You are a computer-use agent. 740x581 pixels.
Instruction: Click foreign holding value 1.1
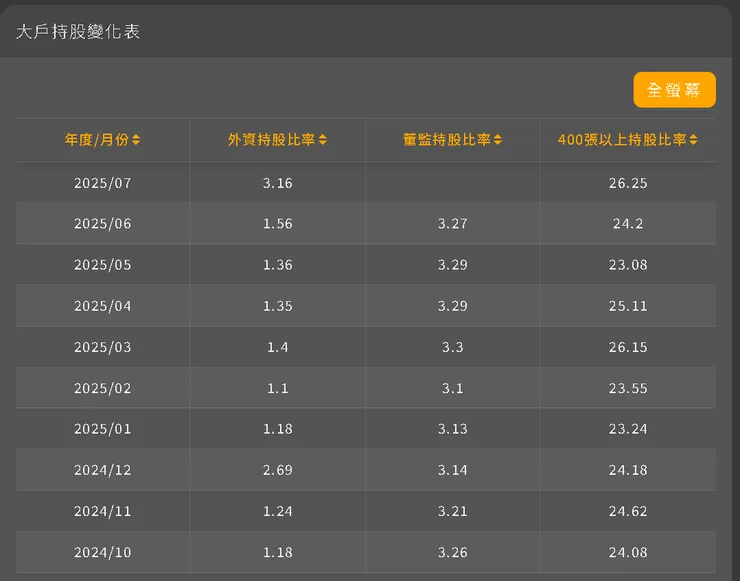tap(278, 388)
